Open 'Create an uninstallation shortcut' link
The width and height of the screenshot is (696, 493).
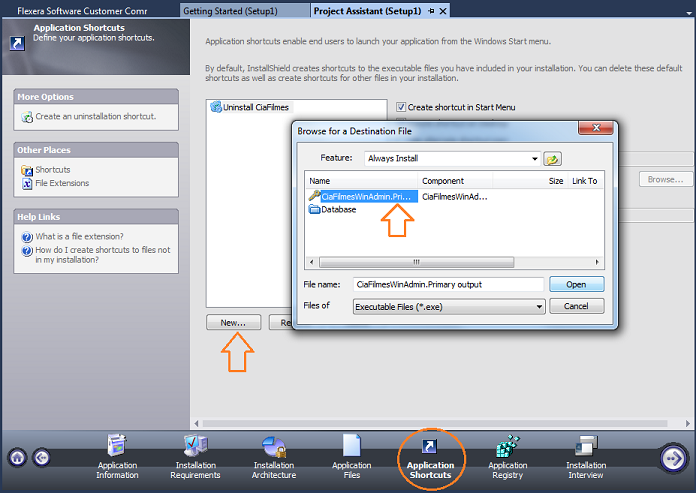pos(96,116)
